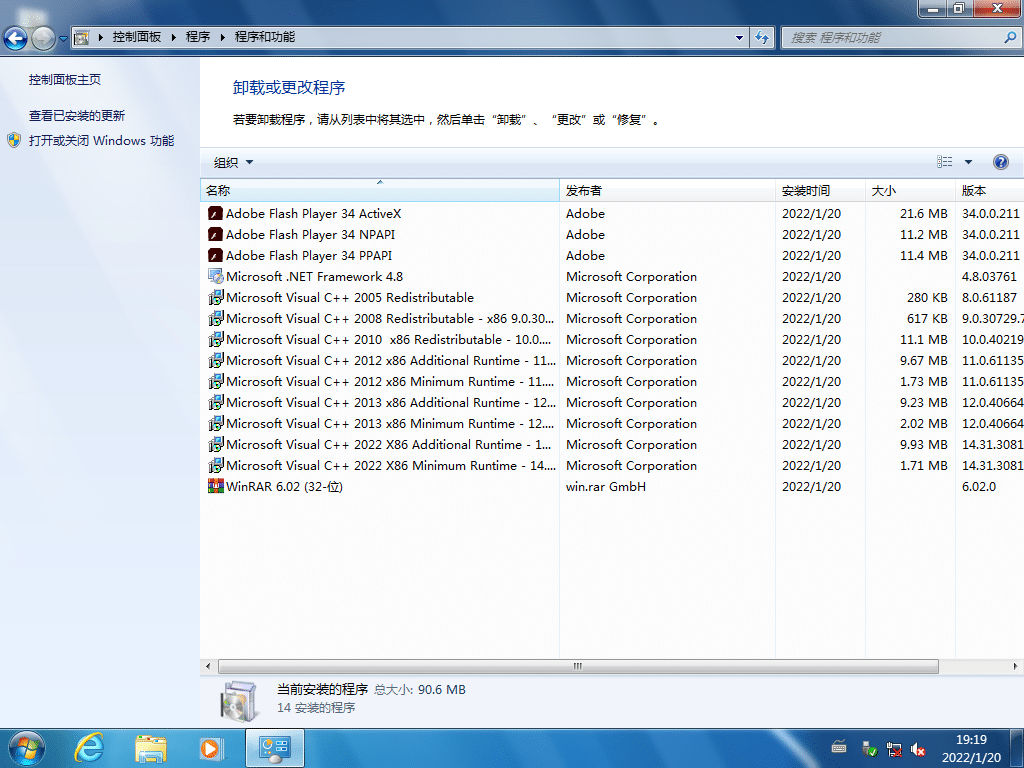1024x768 pixels.
Task: Click the Visual C++ 2012 Additional Runtime icon
Action: [x=216, y=360]
